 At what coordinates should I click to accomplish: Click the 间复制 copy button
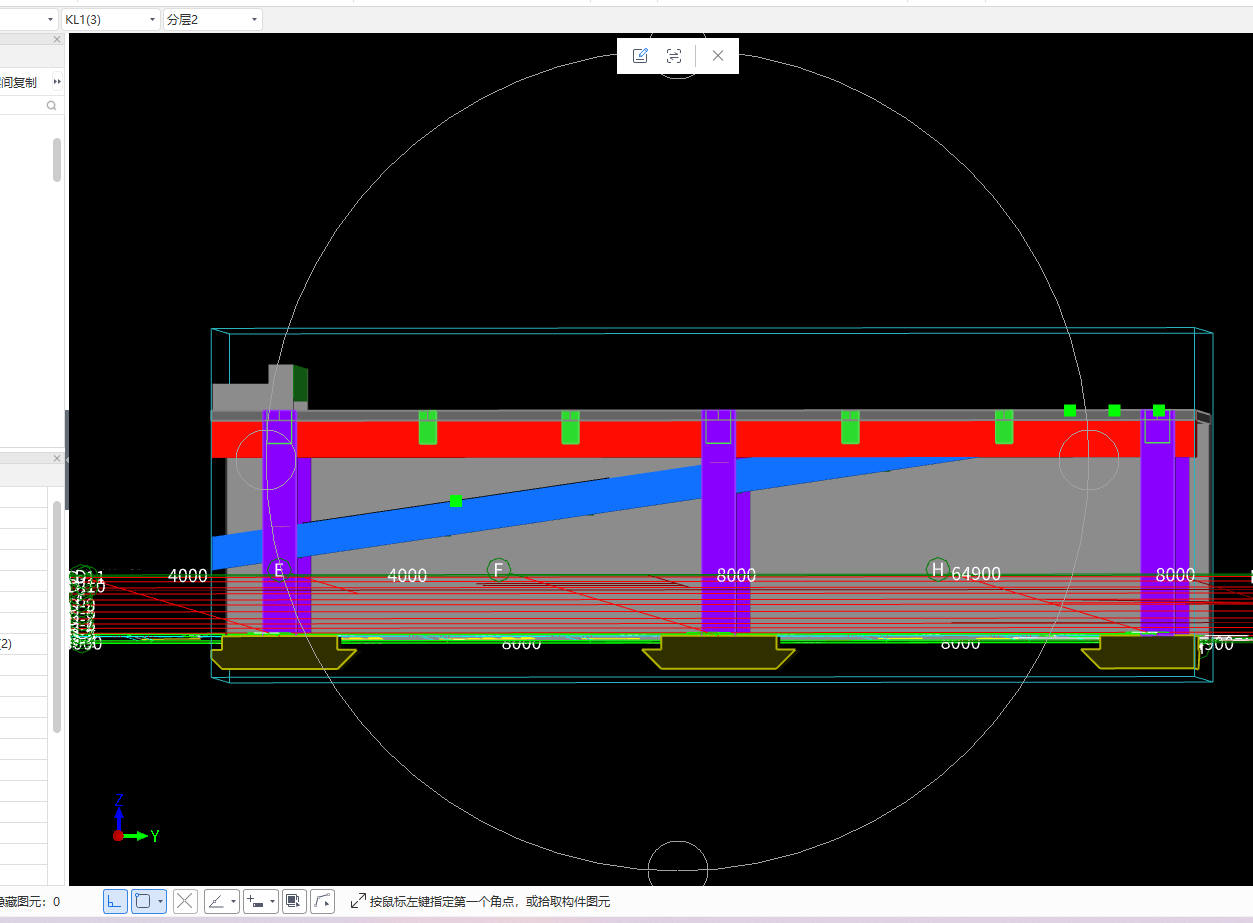pos(18,82)
